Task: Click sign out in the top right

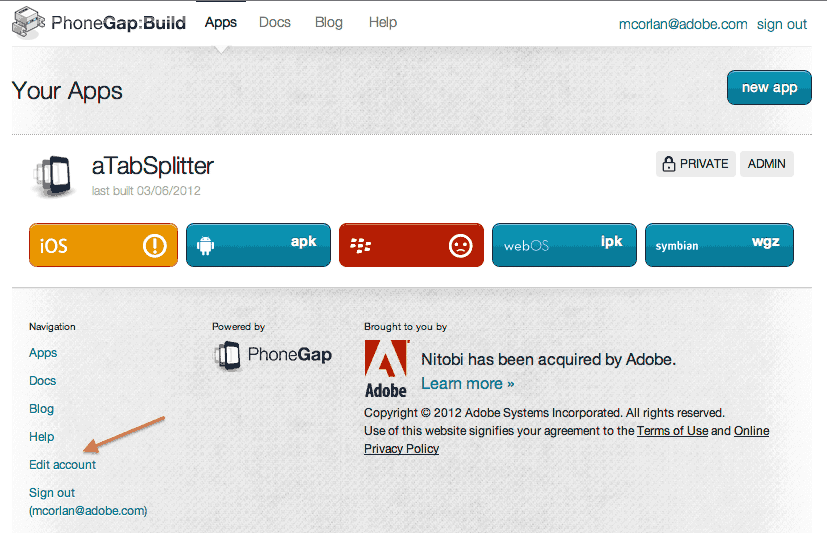Action: point(782,24)
